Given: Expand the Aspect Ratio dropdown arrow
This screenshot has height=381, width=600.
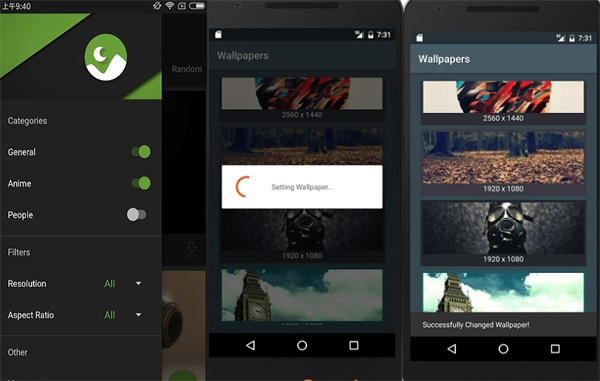Looking at the screenshot, I should click(139, 315).
